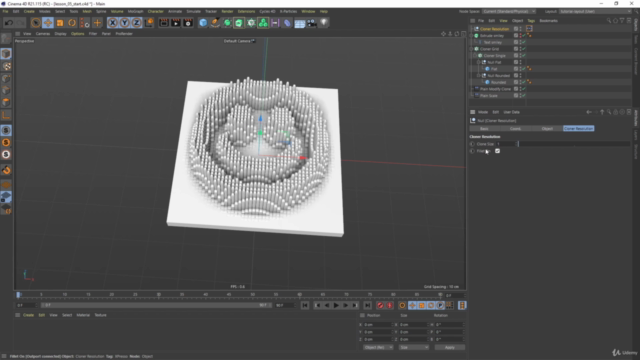This screenshot has height=360, width=640.
Task: Open the Create menu
Action: (29, 11)
